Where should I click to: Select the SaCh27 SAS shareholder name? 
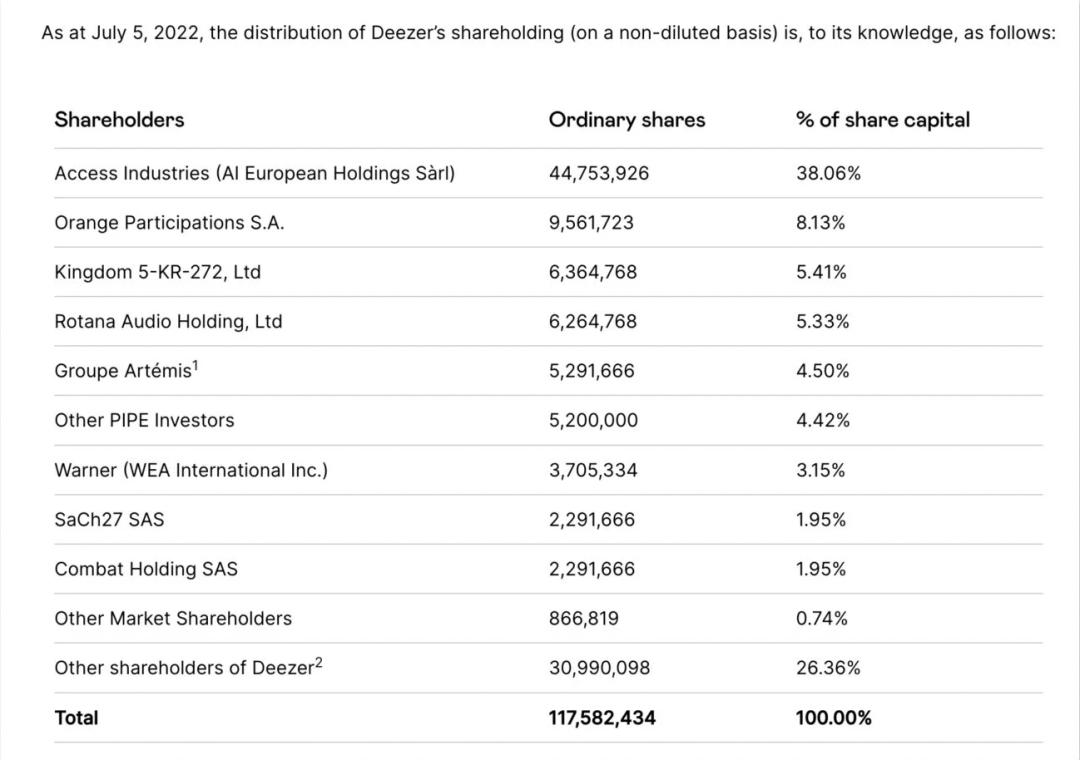pos(109,520)
